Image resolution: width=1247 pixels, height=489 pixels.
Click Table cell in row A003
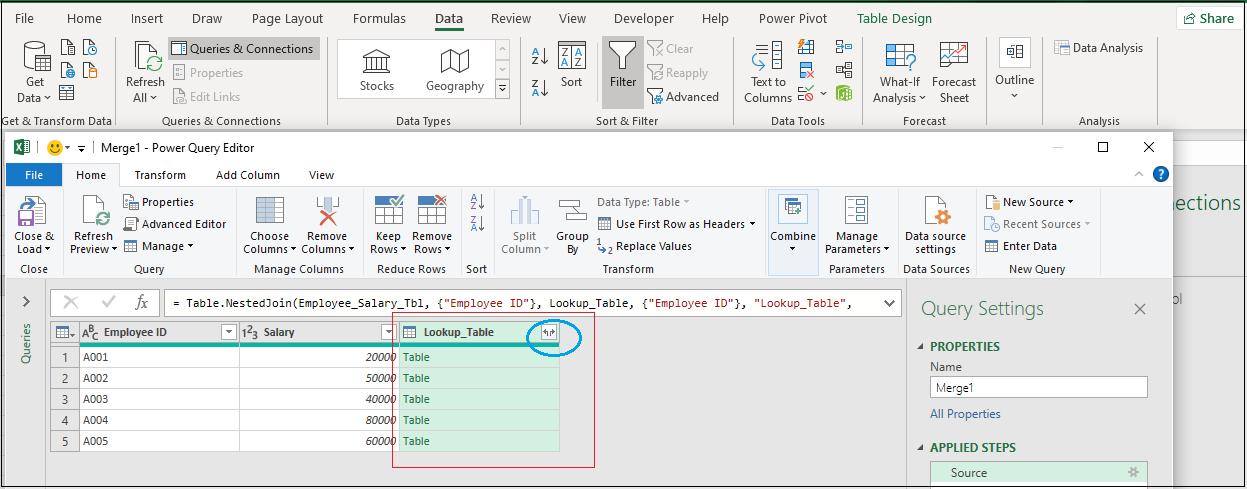point(479,399)
